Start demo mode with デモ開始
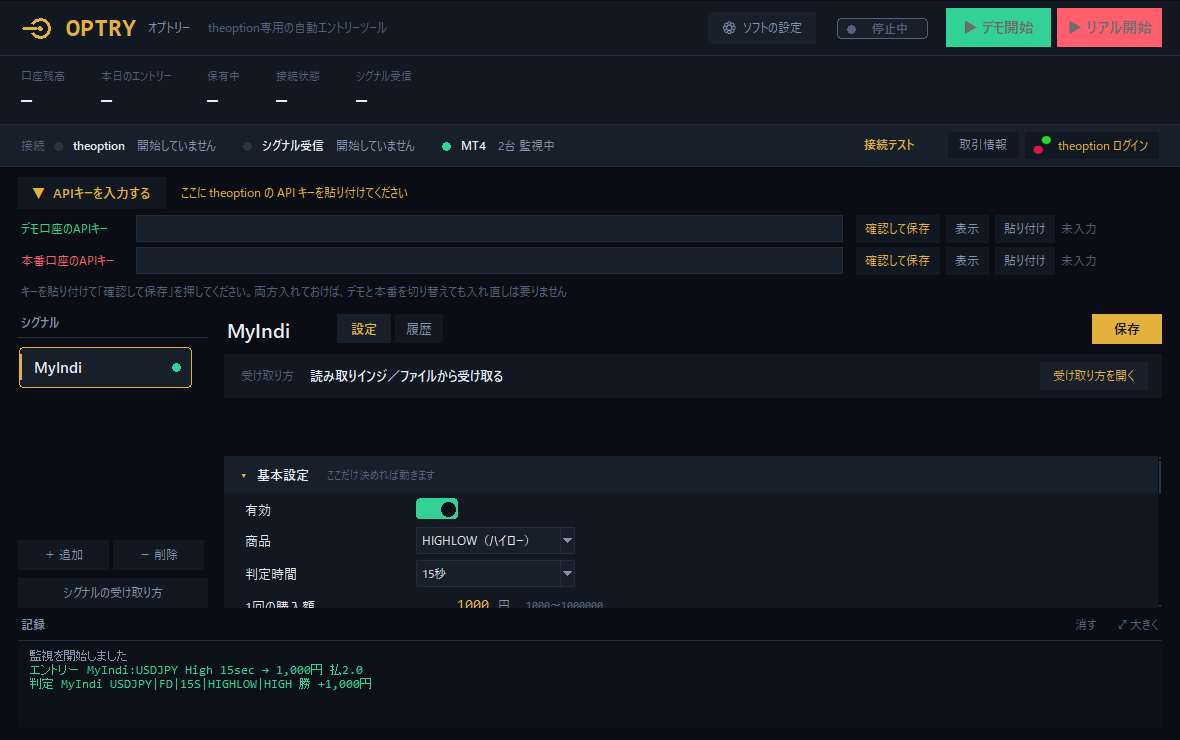Screen dimensions: 1180x740 pos(998,28)
